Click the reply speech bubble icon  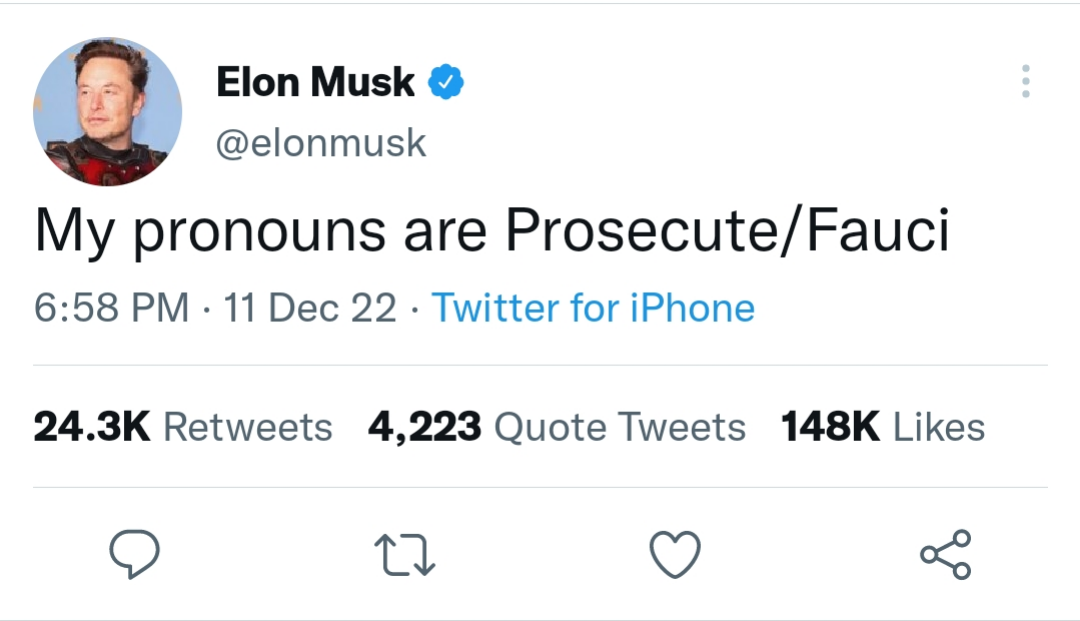coord(134,554)
